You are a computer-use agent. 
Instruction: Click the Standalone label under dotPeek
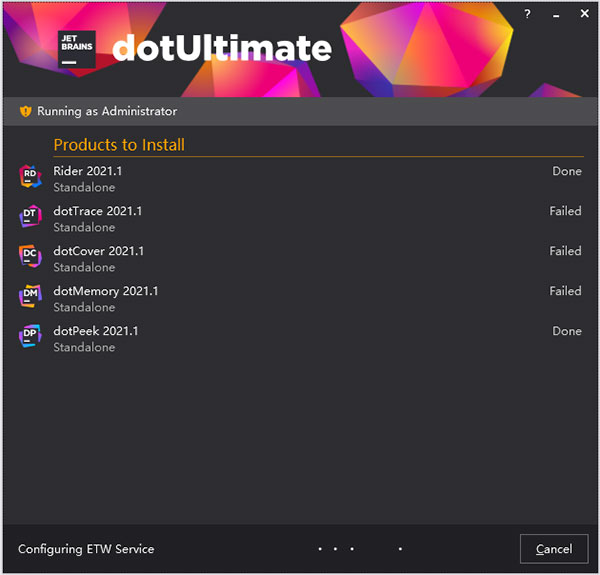tap(84, 347)
